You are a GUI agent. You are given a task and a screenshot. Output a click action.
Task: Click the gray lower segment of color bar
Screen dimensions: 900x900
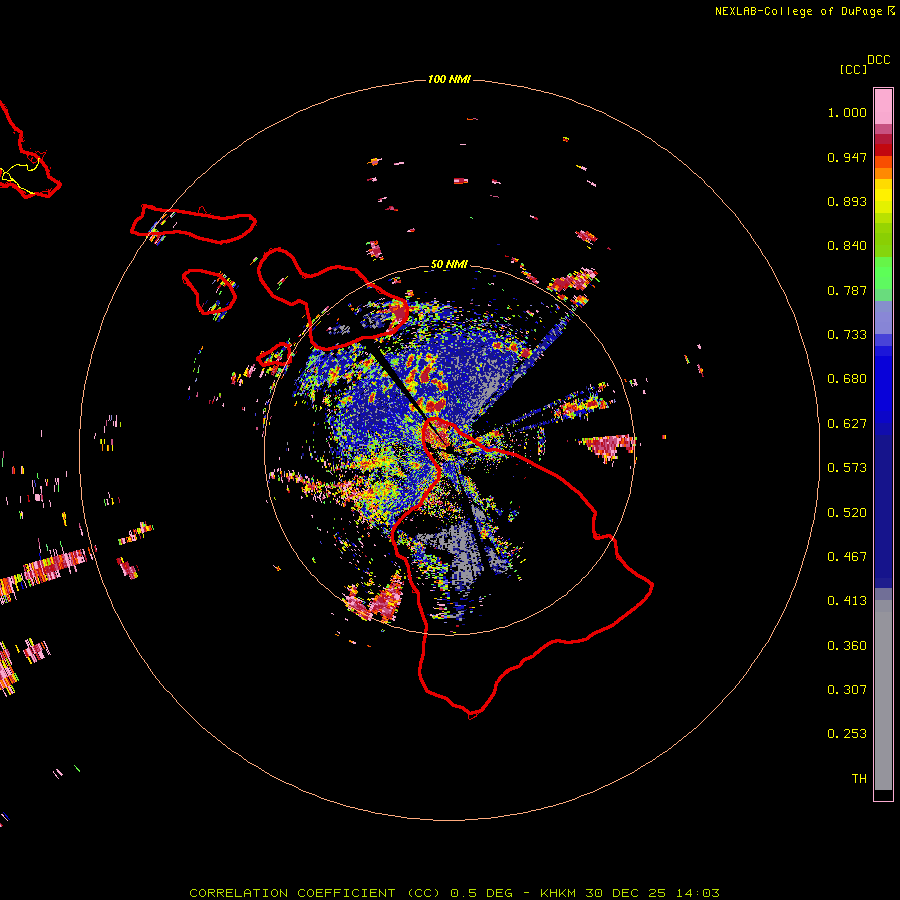[883, 695]
